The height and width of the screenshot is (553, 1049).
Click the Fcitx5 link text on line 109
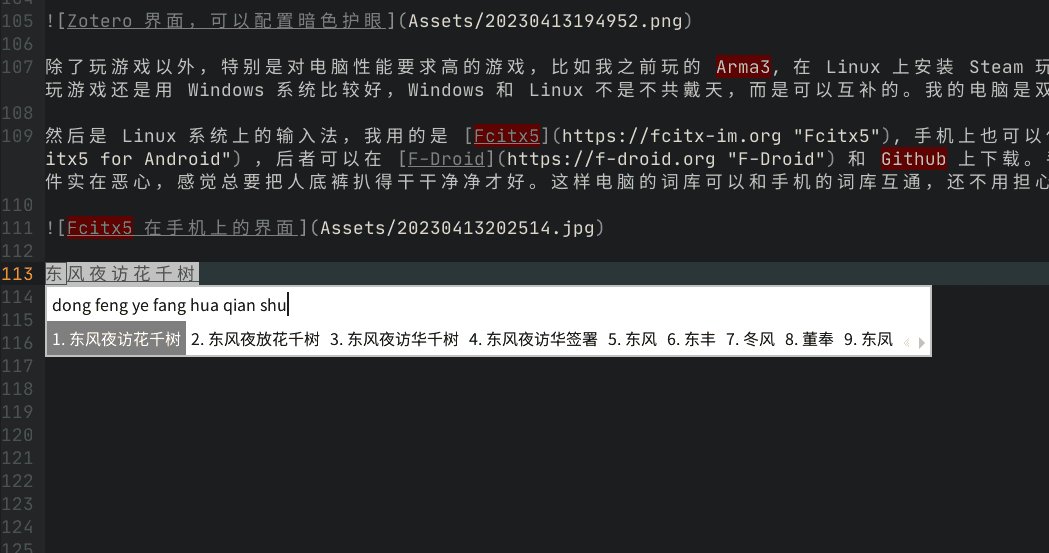click(506, 136)
